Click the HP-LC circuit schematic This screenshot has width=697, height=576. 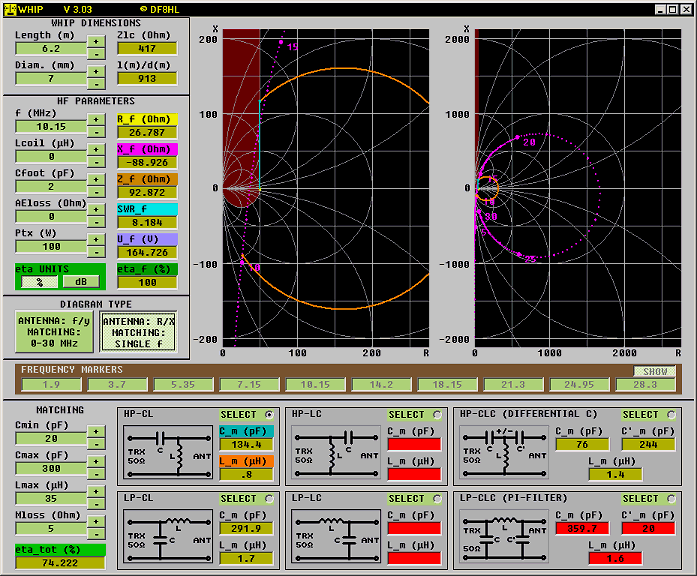[336, 454]
